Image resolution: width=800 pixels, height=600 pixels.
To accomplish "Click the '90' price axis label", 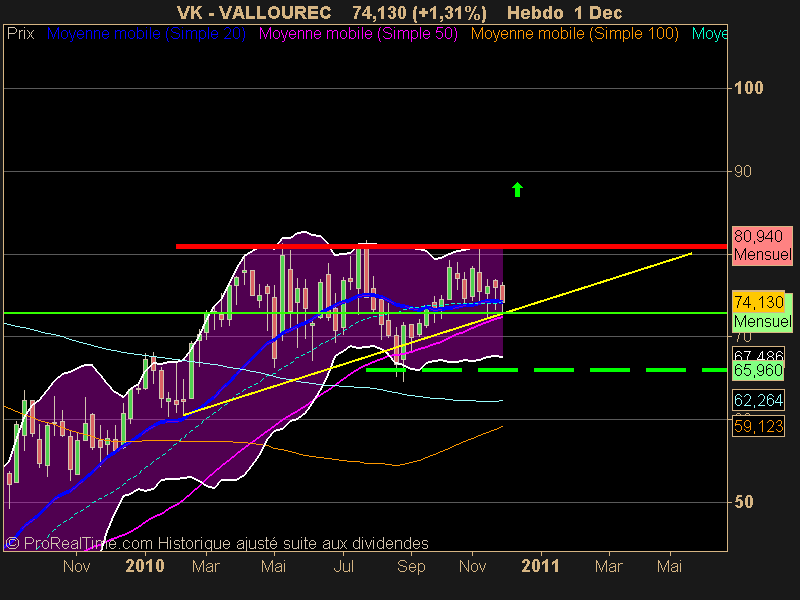I will (743, 171).
